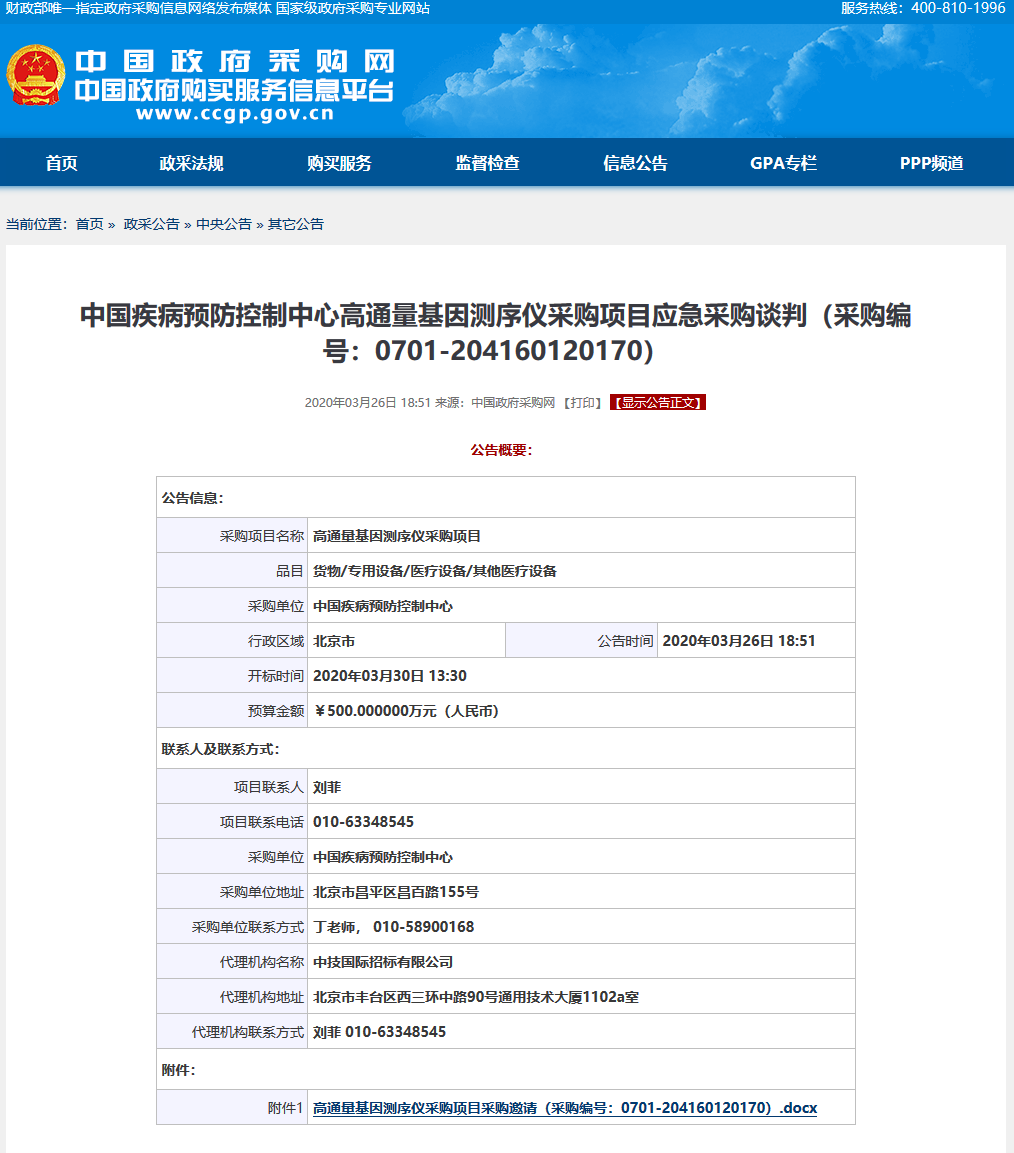1014x1153 pixels.
Task: Click the 公告信息 section header
Action: (193, 498)
